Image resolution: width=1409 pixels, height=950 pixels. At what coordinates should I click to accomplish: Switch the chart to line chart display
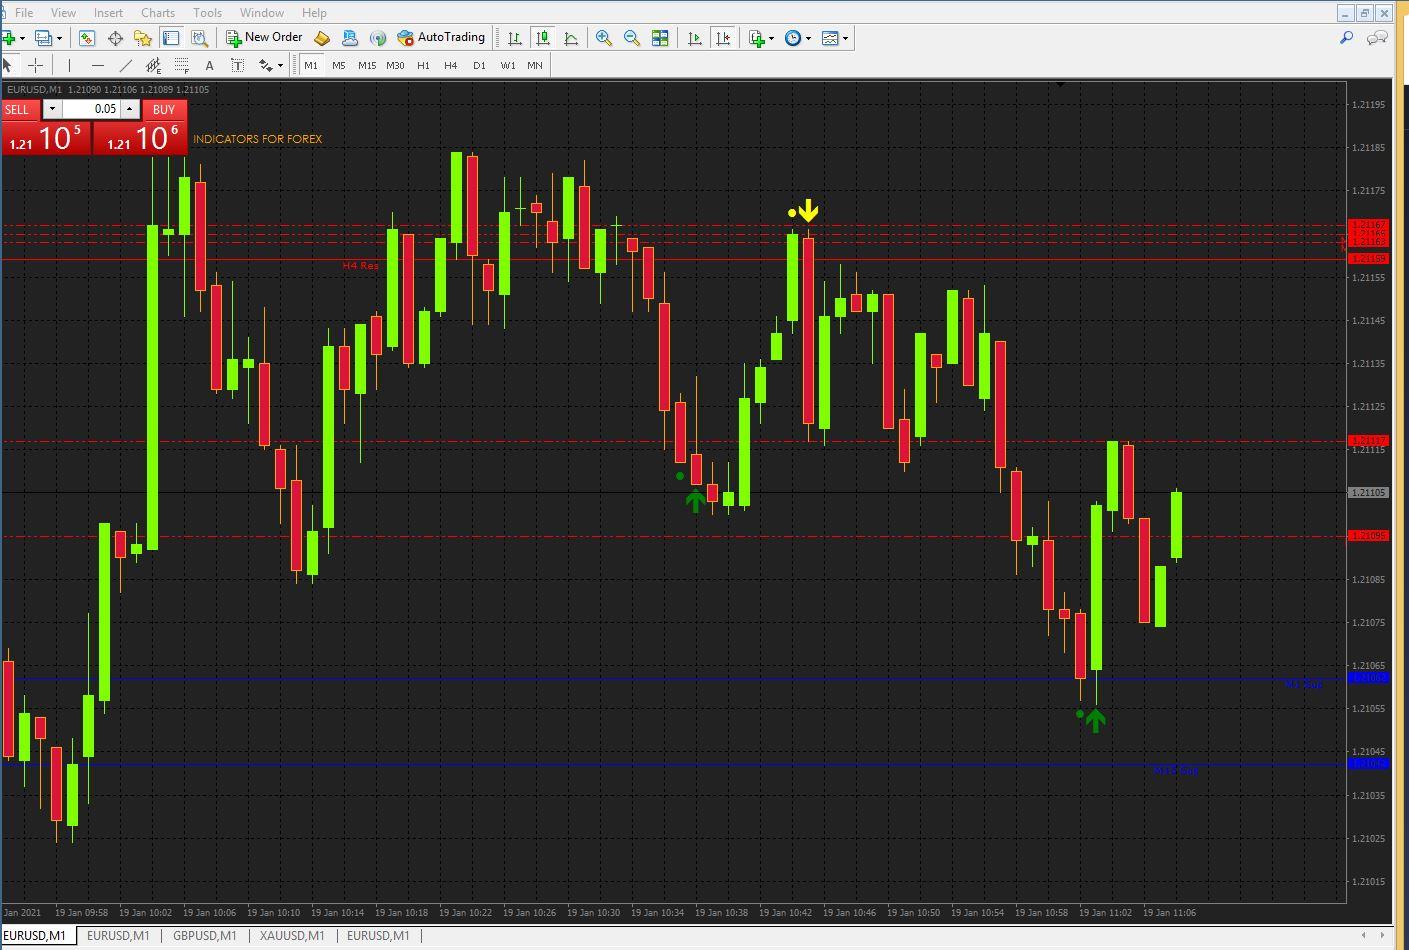pos(571,38)
